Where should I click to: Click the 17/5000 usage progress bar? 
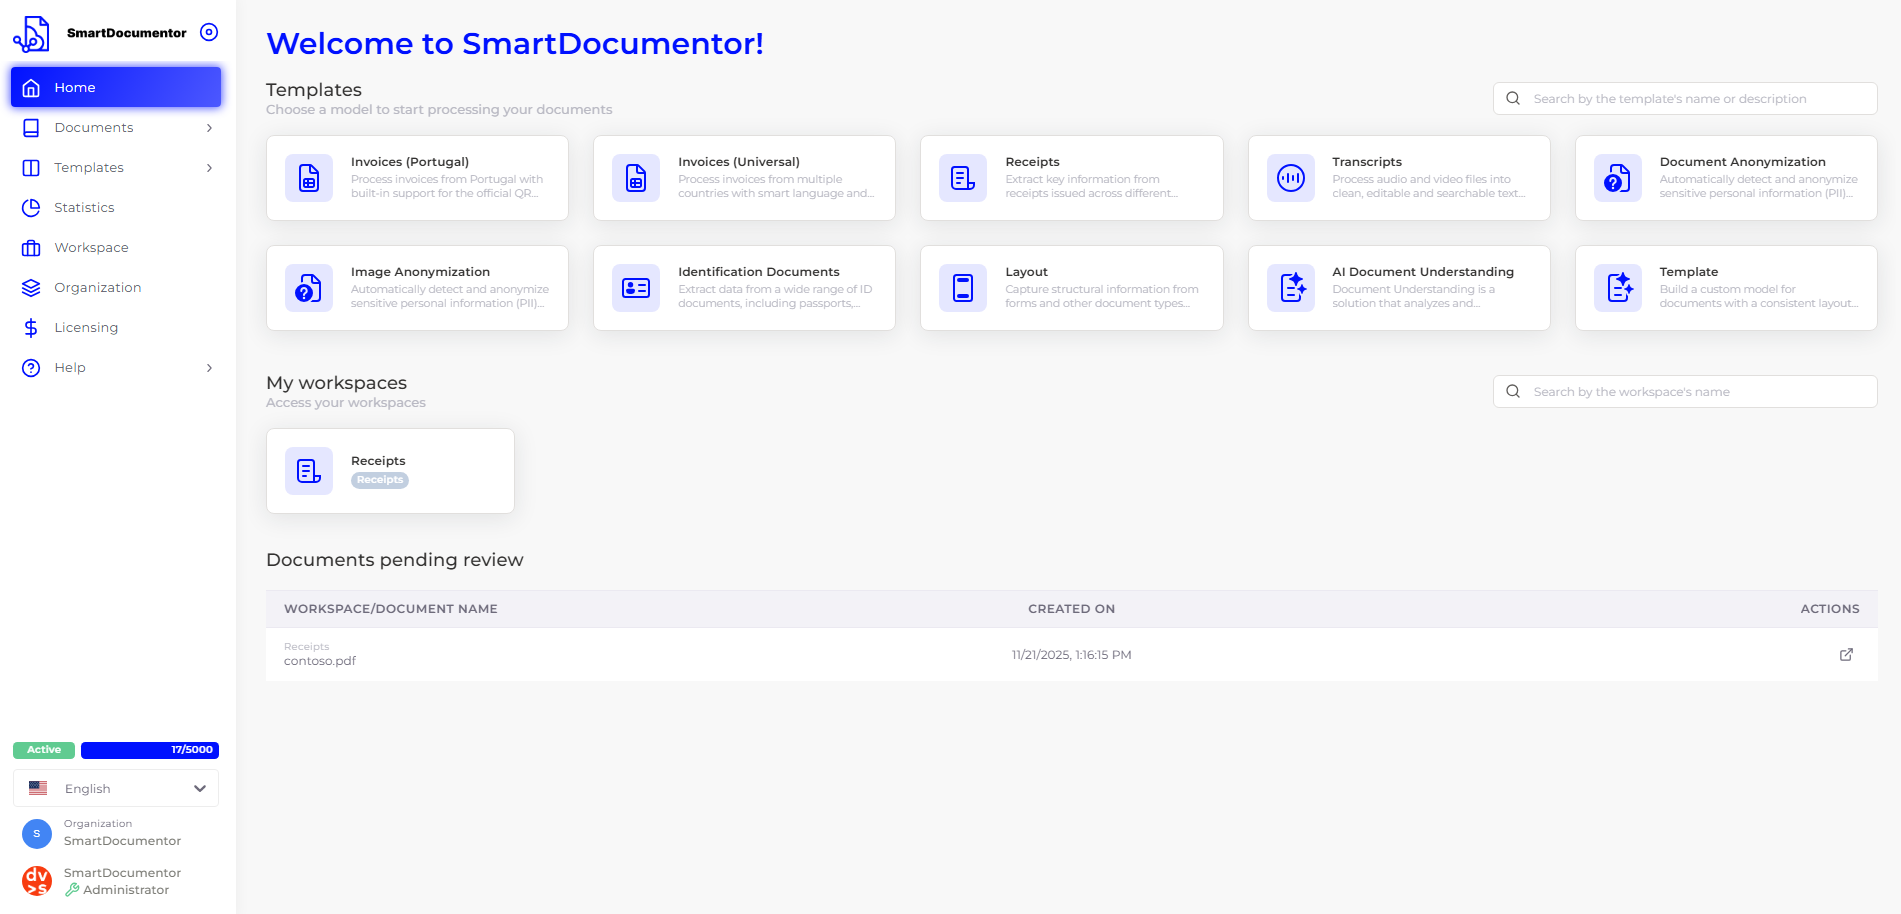[149, 750]
